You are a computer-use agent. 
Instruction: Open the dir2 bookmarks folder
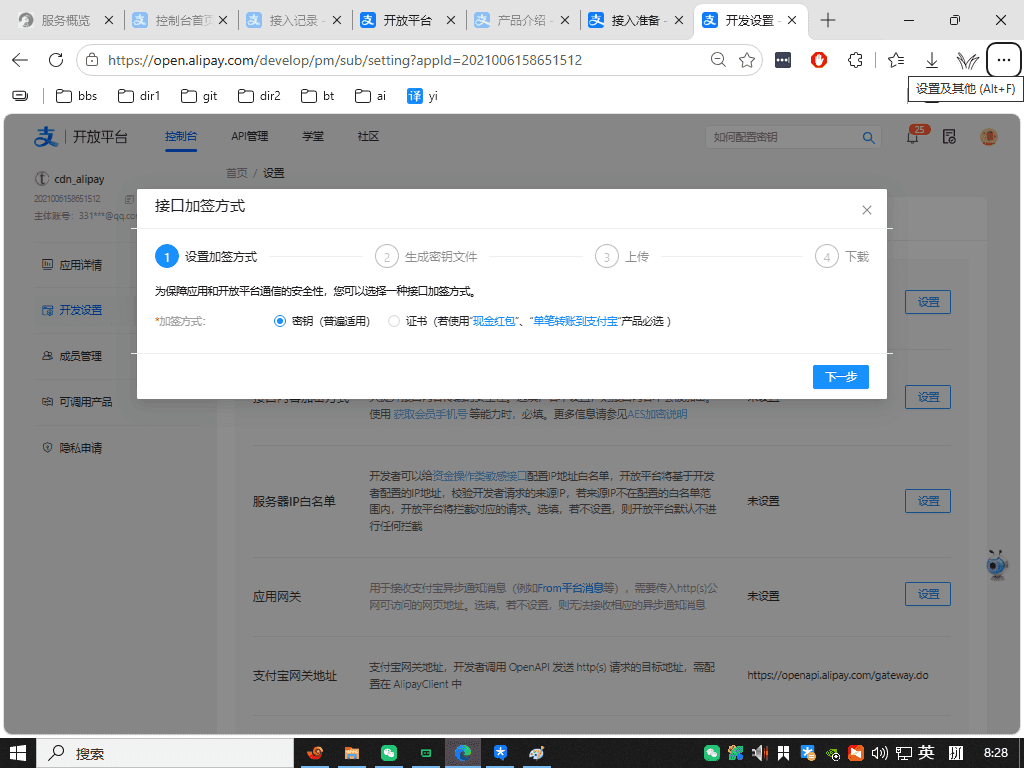pyautogui.click(x=259, y=96)
